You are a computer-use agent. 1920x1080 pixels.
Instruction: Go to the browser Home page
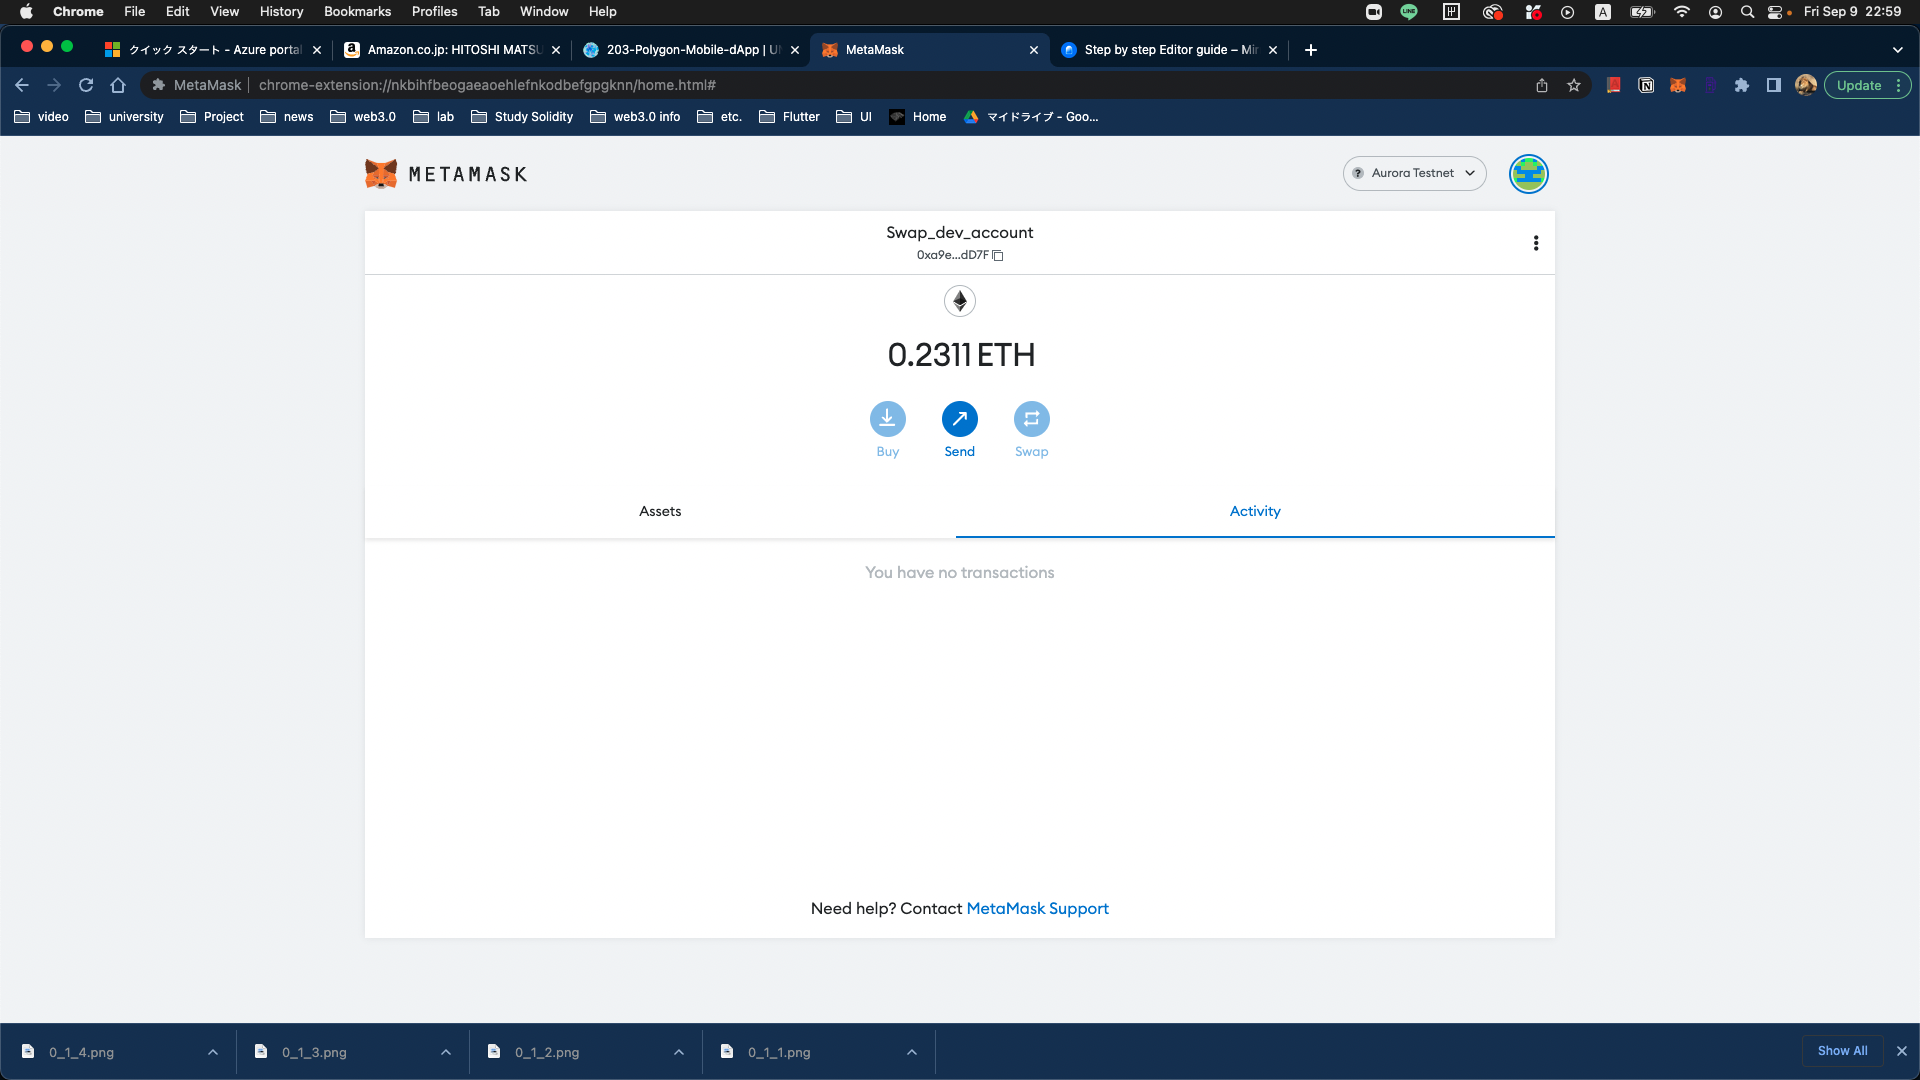118,85
